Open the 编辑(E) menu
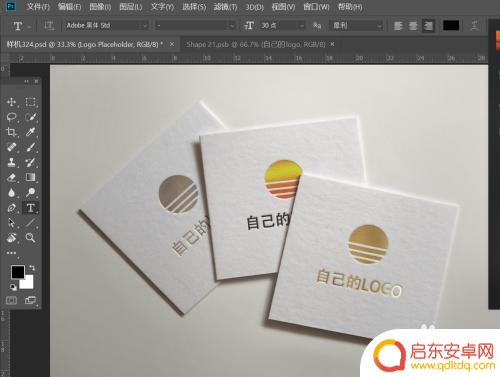500x377 pixels. [x=69, y=7]
